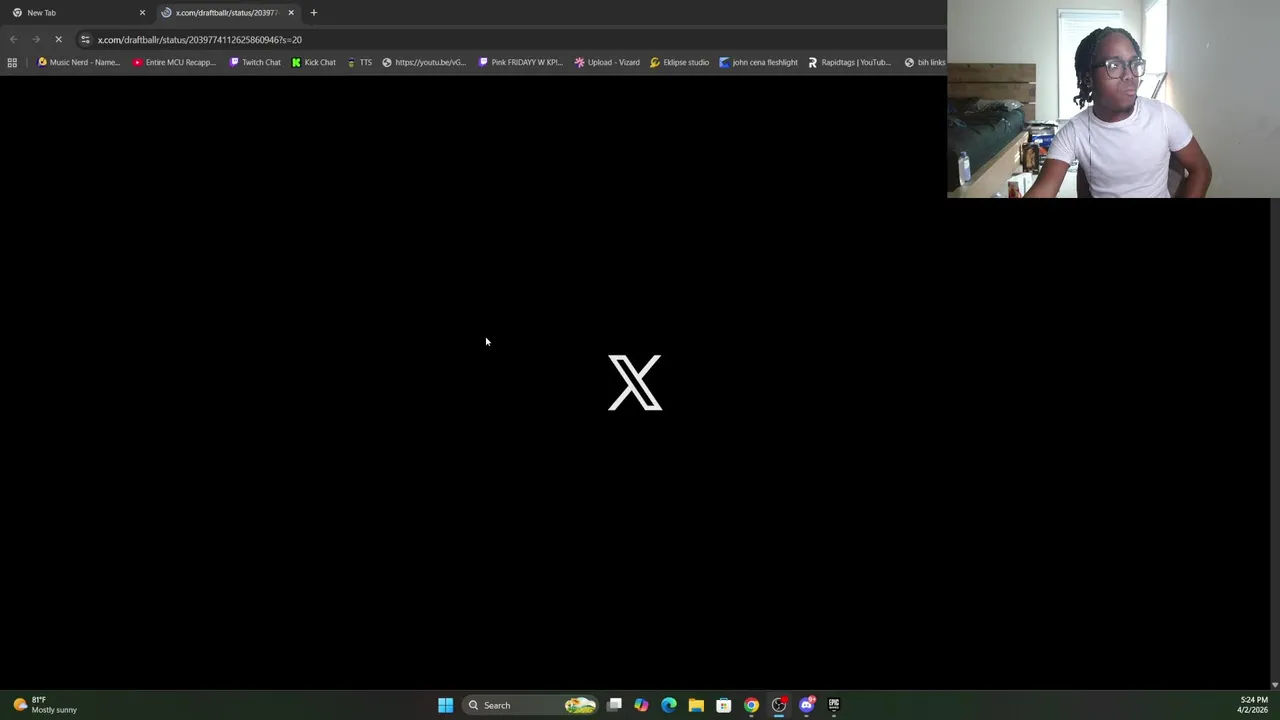The height and width of the screenshot is (720, 1280).
Task: Open Pink FRIDAYY W KPI bookmark
Action: point(520,62)
